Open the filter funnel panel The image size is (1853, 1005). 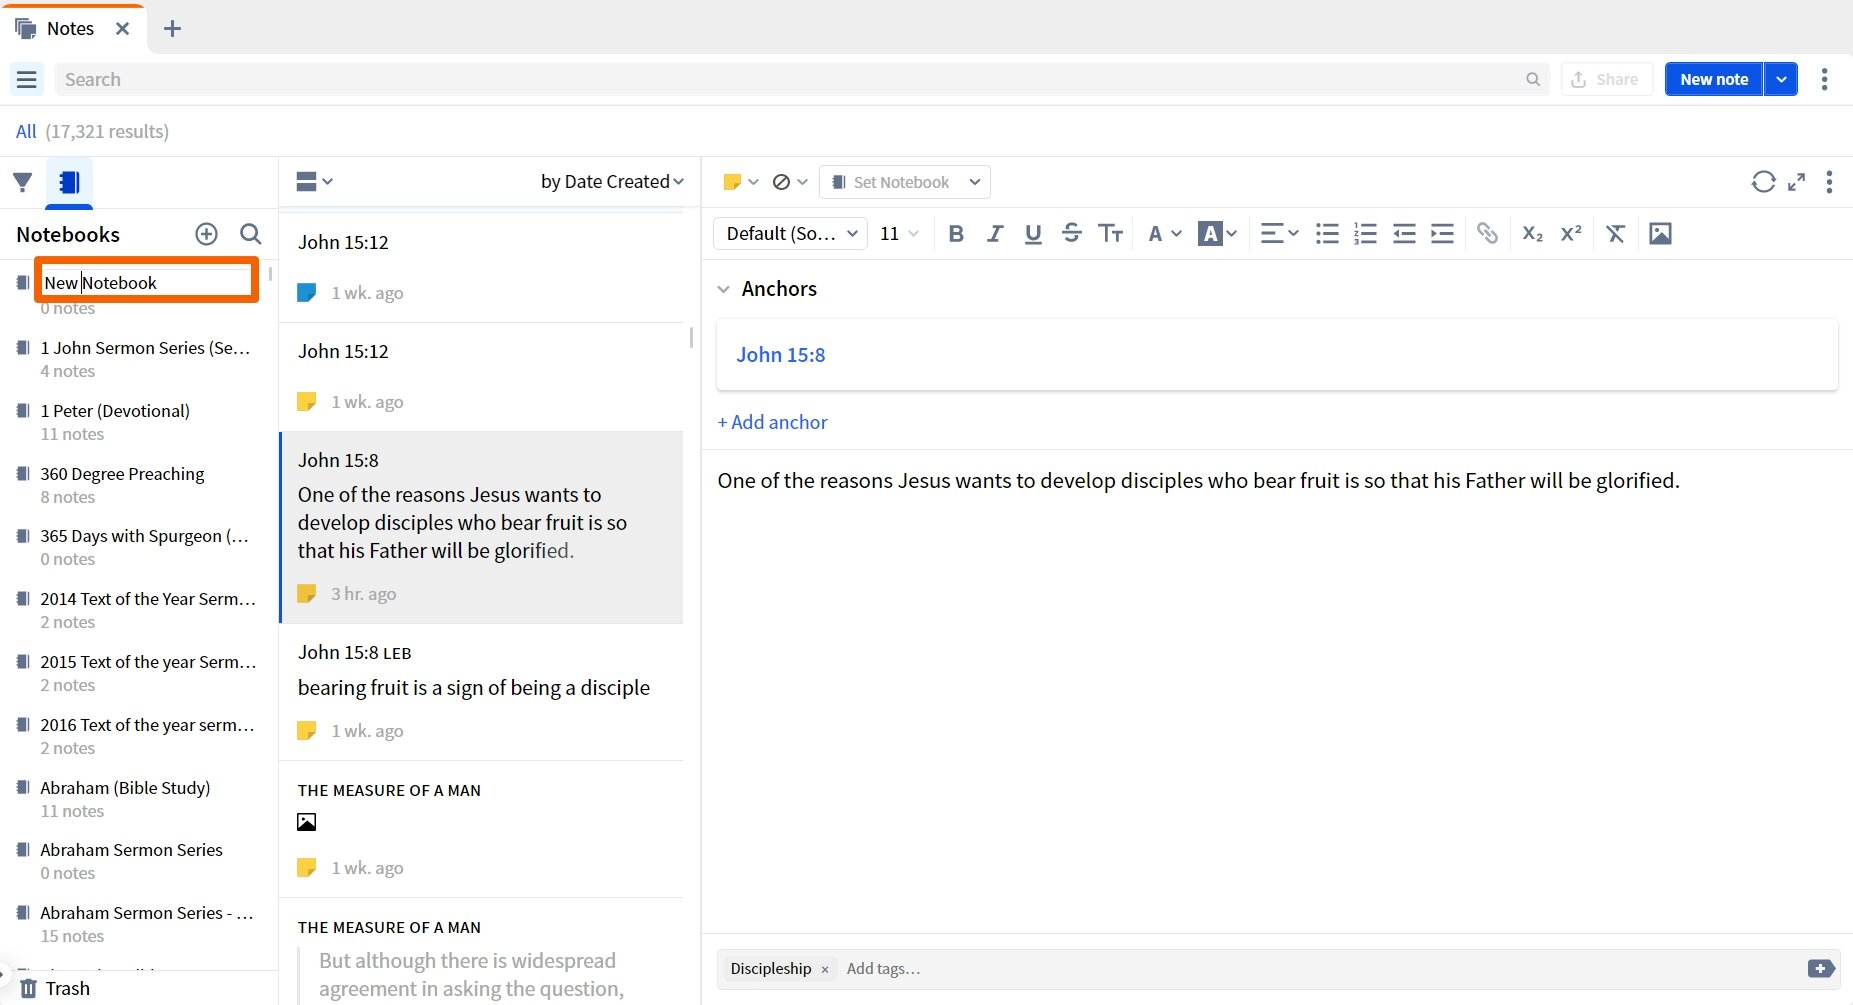22,182
